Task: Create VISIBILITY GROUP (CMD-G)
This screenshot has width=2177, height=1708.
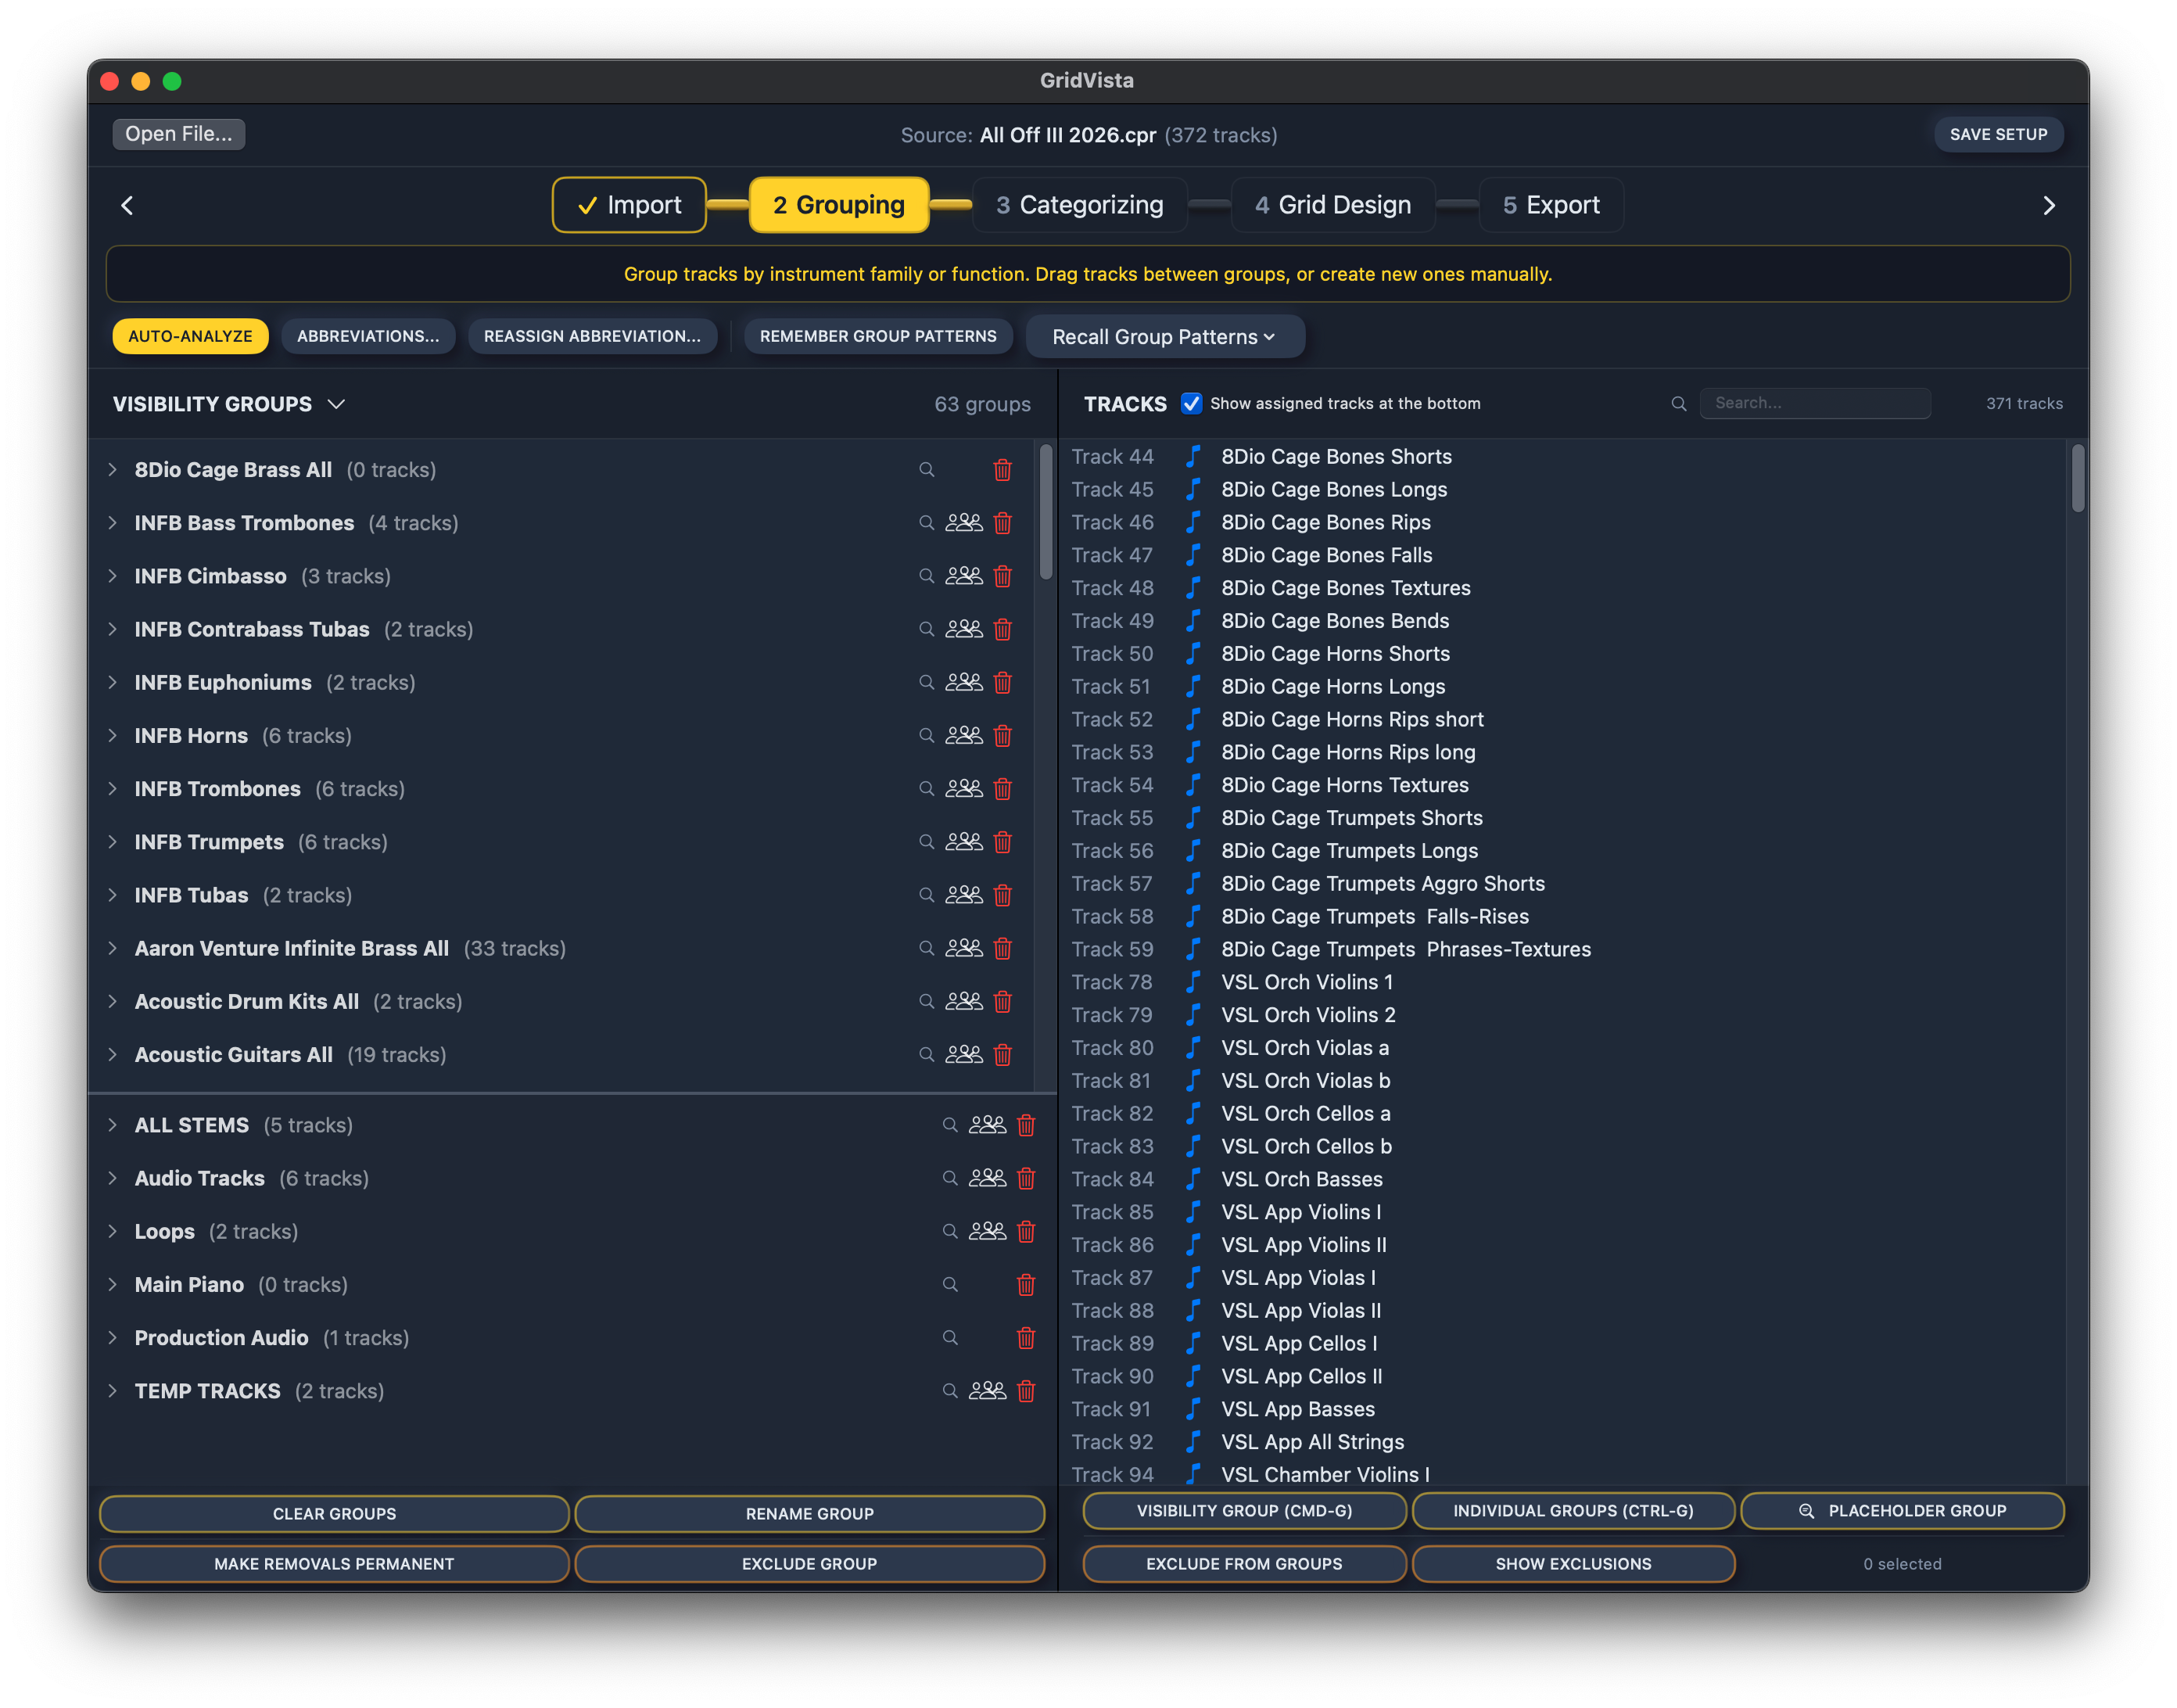Action: (1244, 1511)
